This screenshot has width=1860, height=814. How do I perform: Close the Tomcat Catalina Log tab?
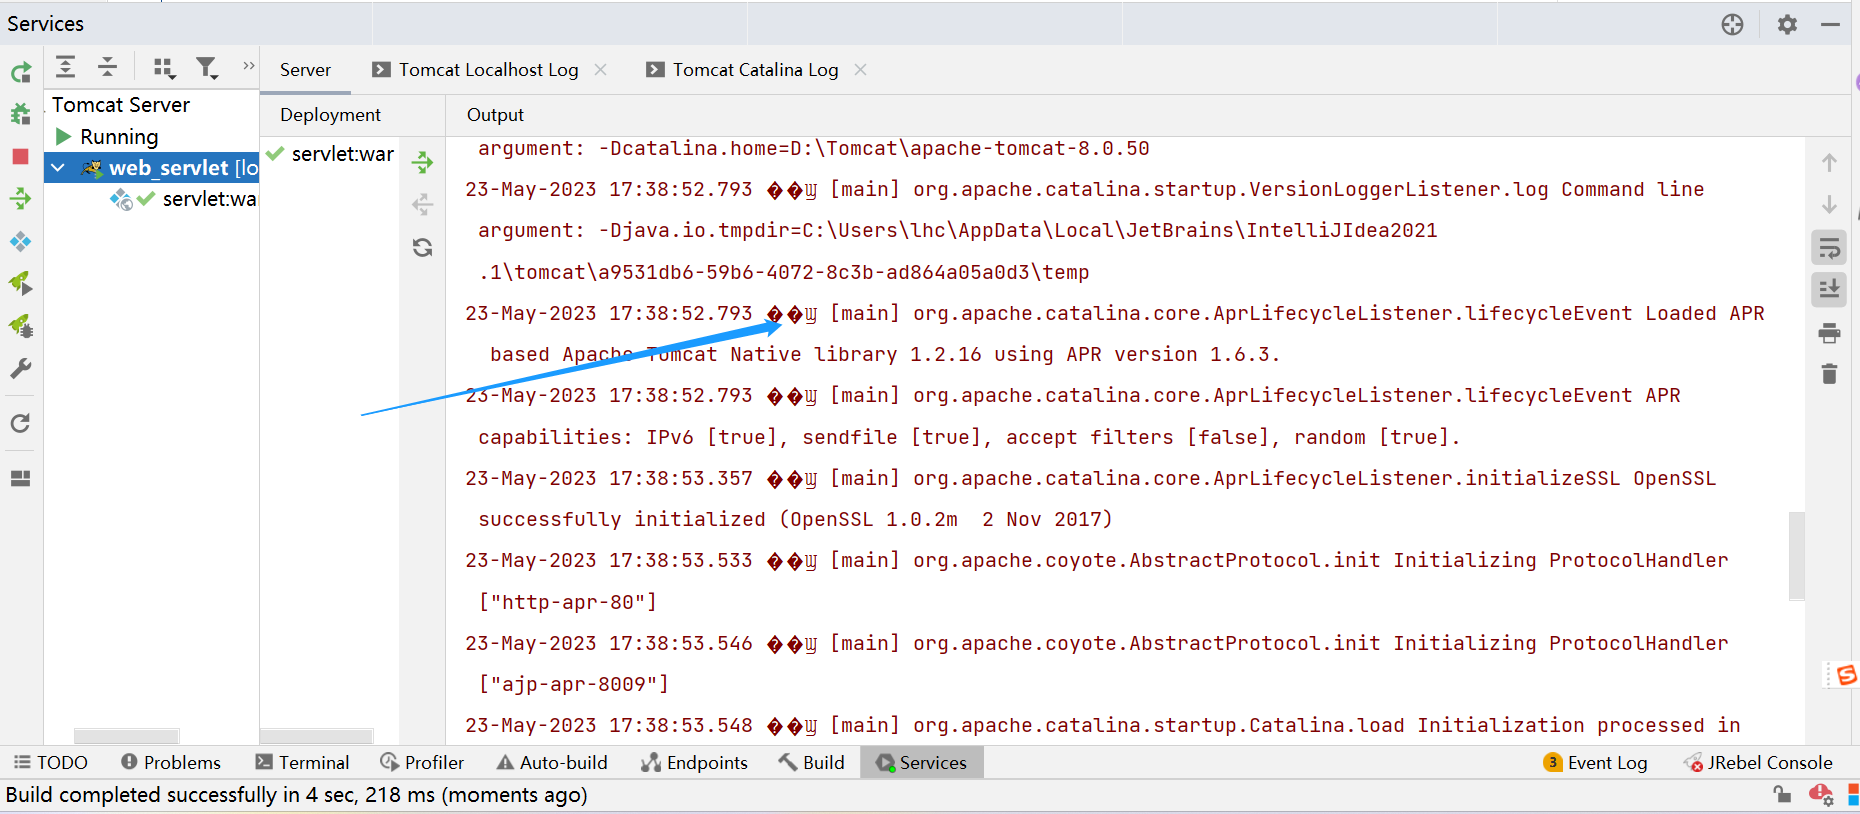[861, 70]
